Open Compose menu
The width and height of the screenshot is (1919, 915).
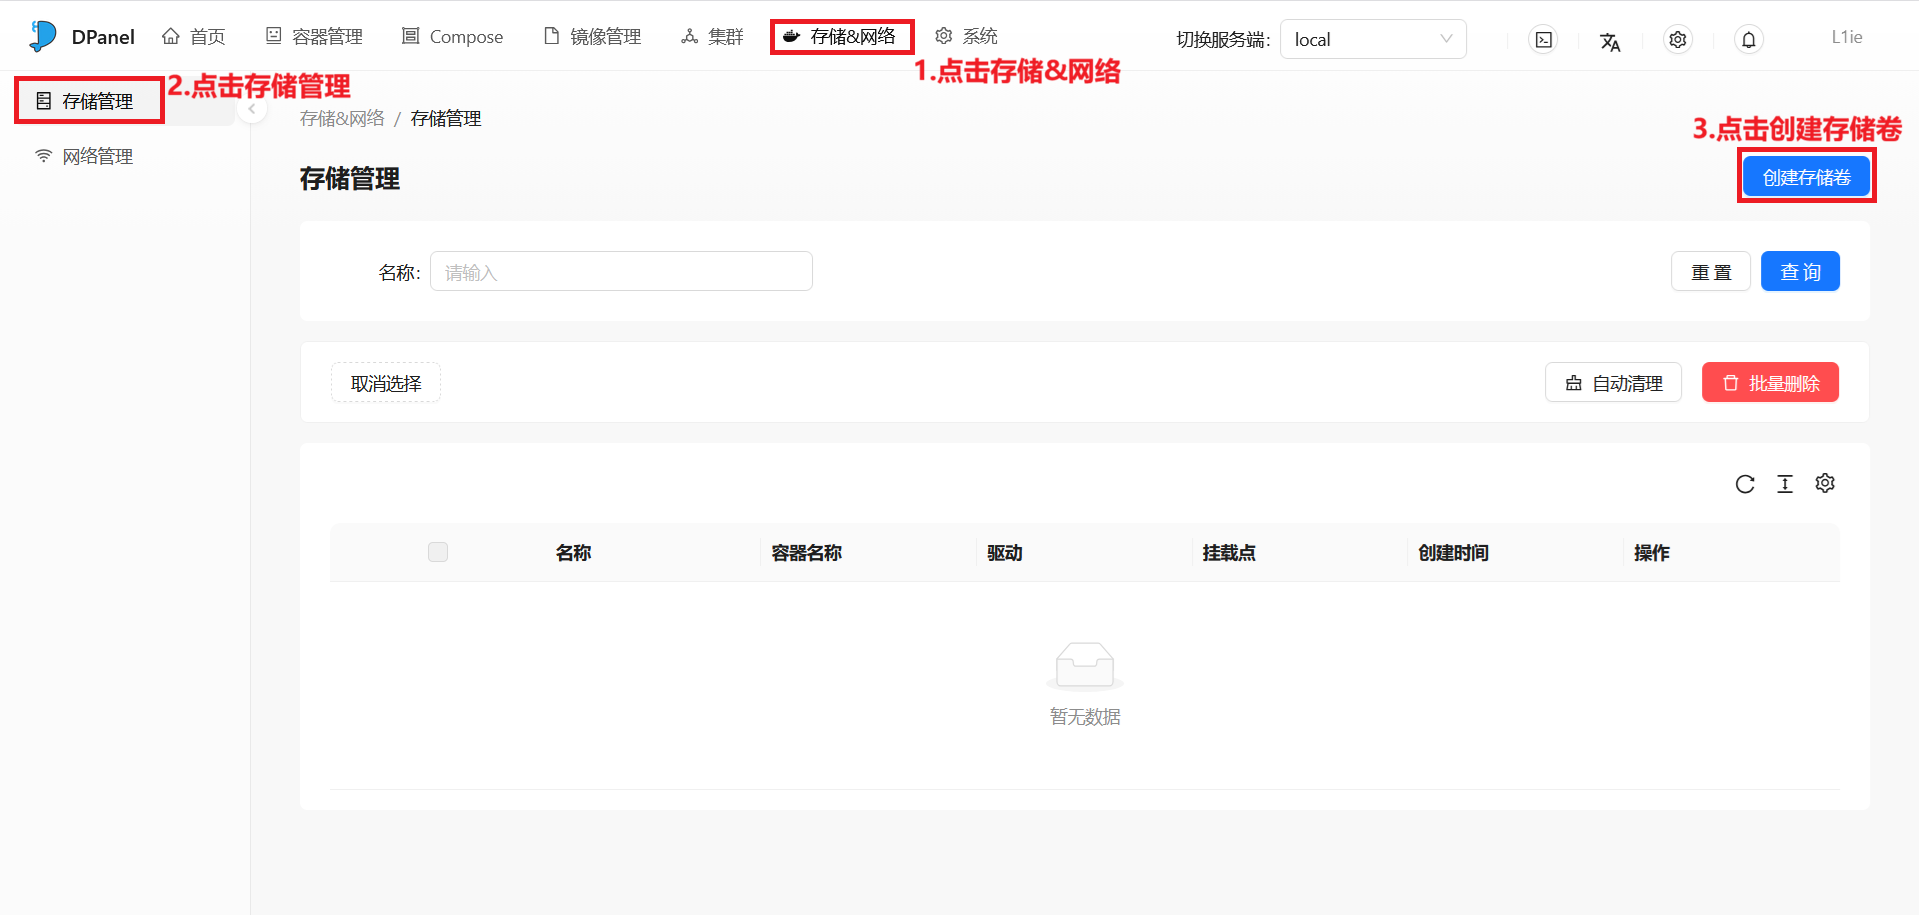452,37
